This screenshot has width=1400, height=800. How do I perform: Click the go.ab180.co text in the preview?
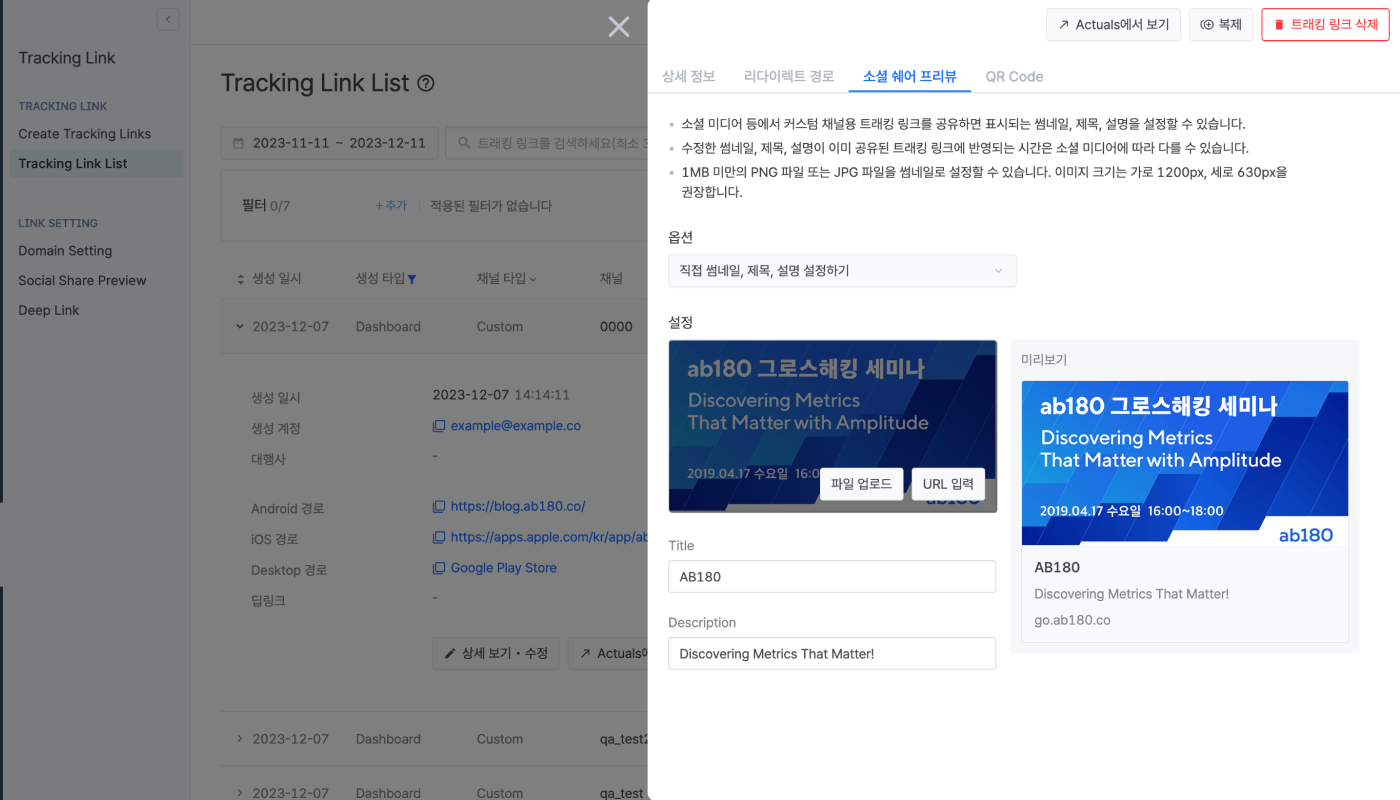pos(1072,620)
